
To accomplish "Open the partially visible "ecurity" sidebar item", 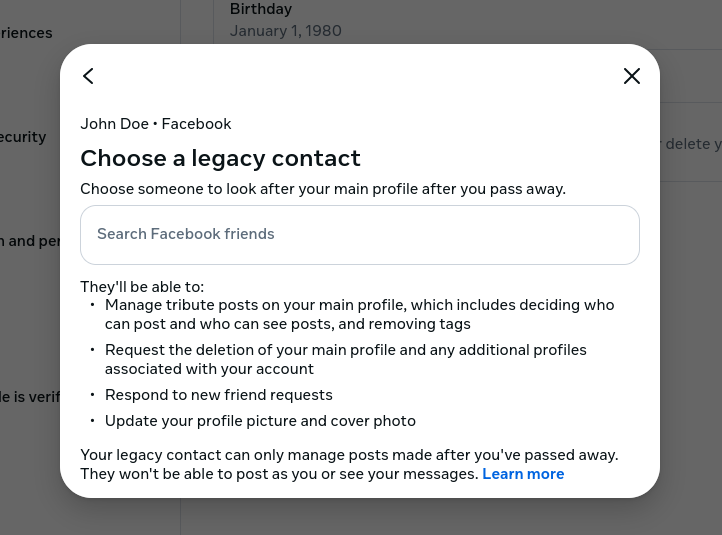I will pyautogui.click(x=24, y=137).
